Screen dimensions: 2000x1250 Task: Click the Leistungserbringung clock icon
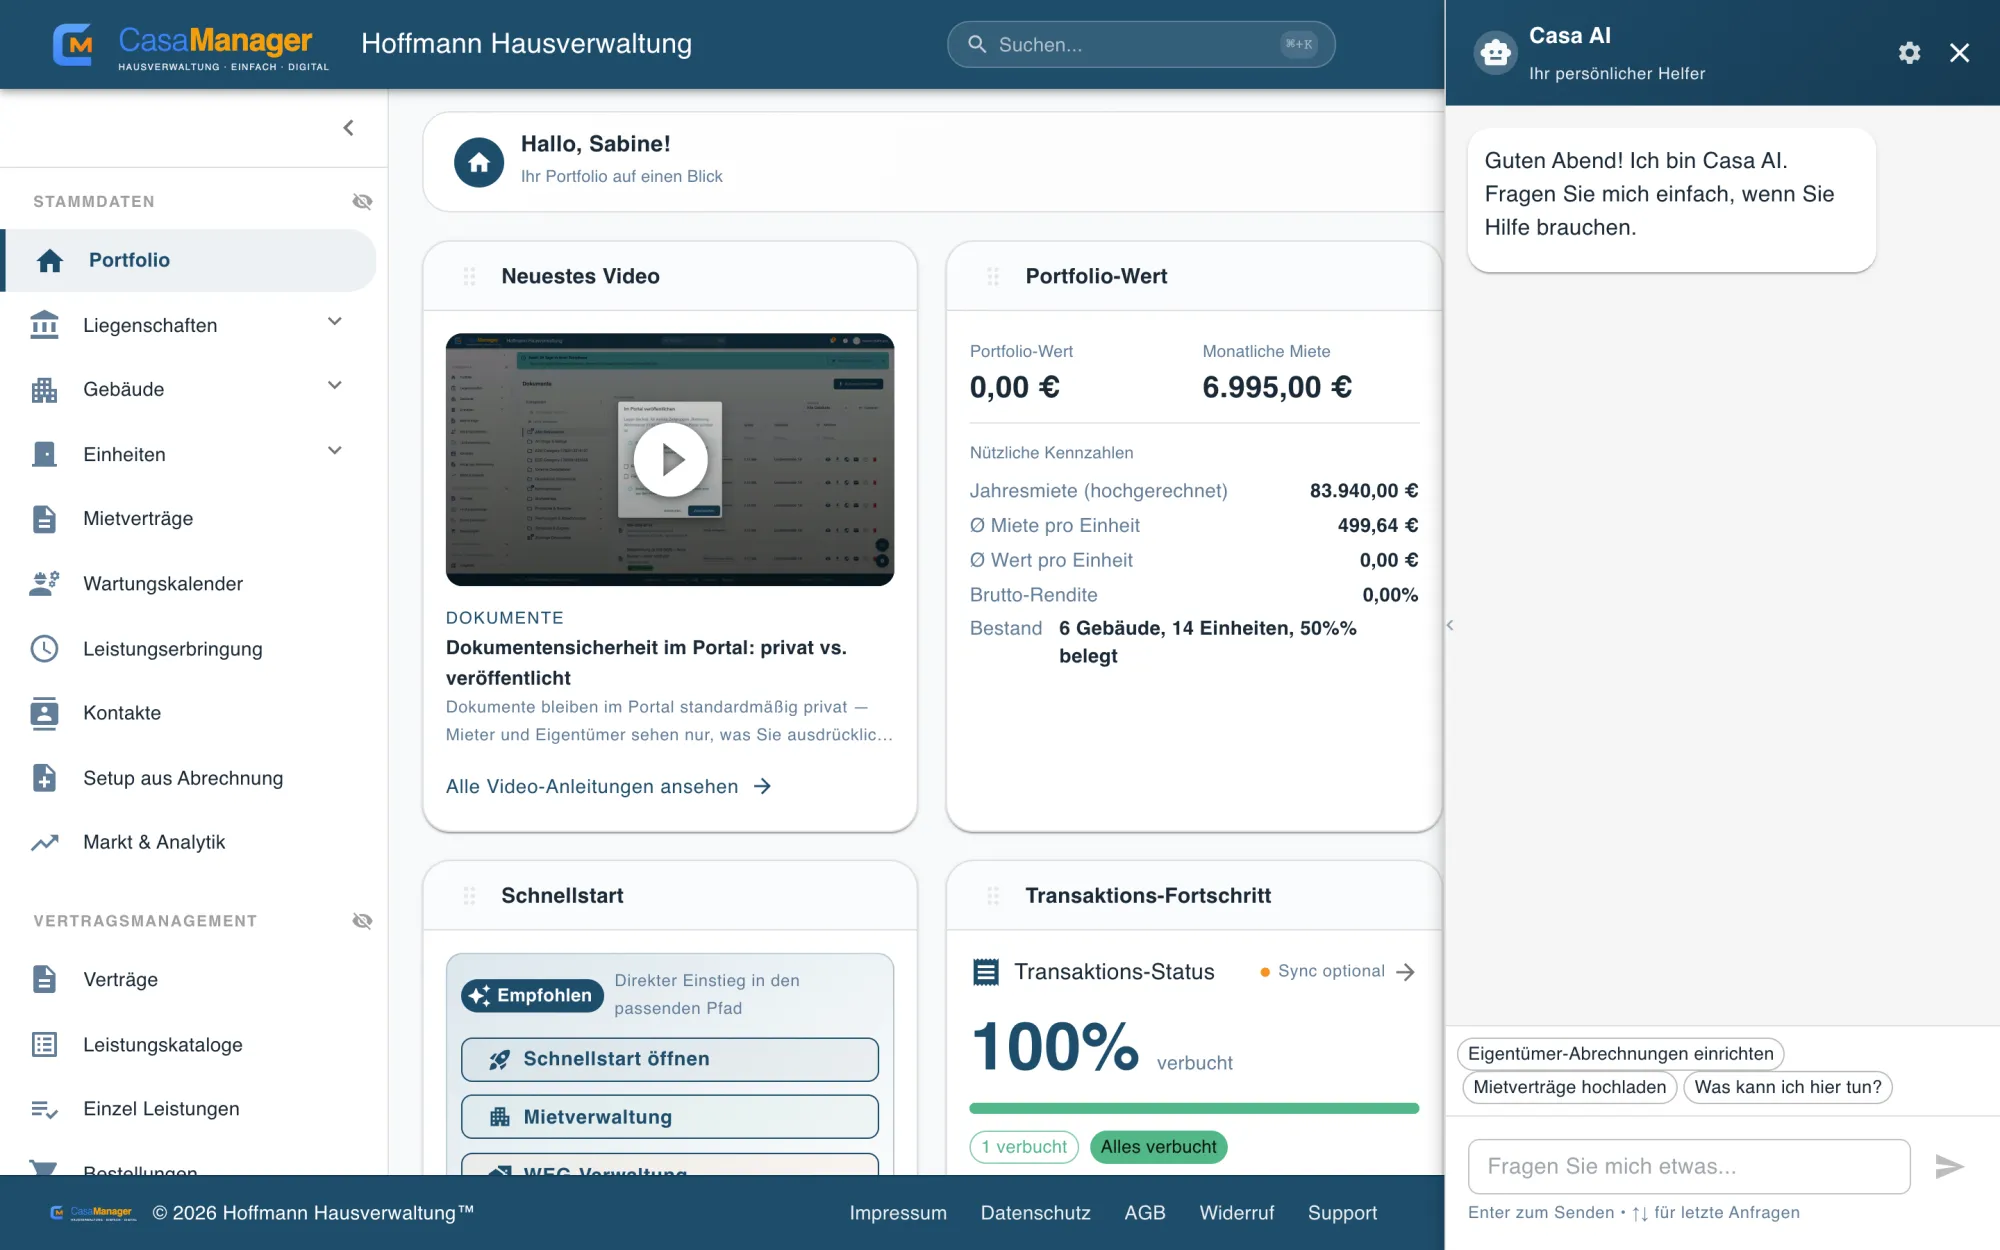(x=44, y=649)
